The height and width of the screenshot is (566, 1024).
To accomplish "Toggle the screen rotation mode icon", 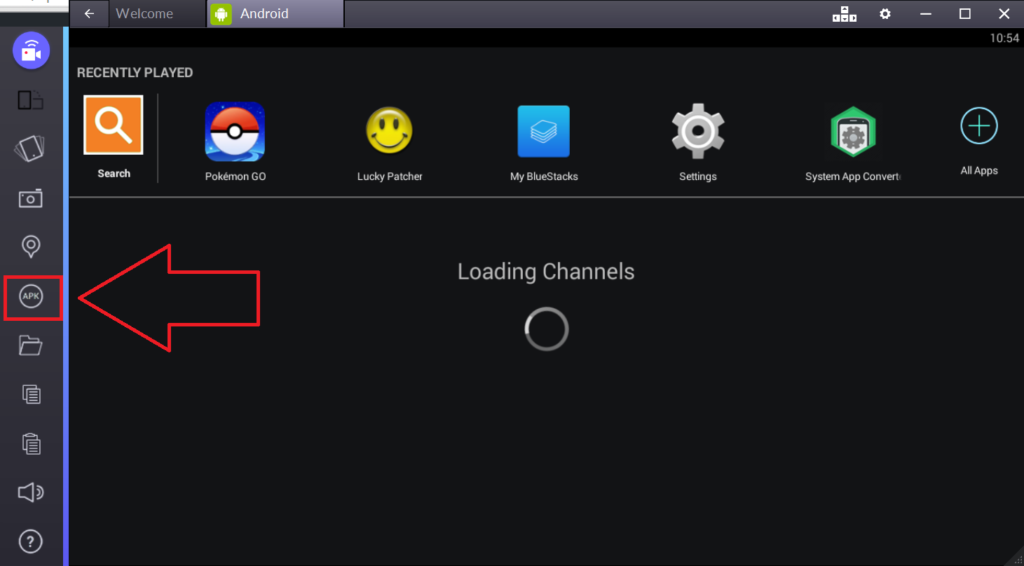I will click(x=31, y=100).
